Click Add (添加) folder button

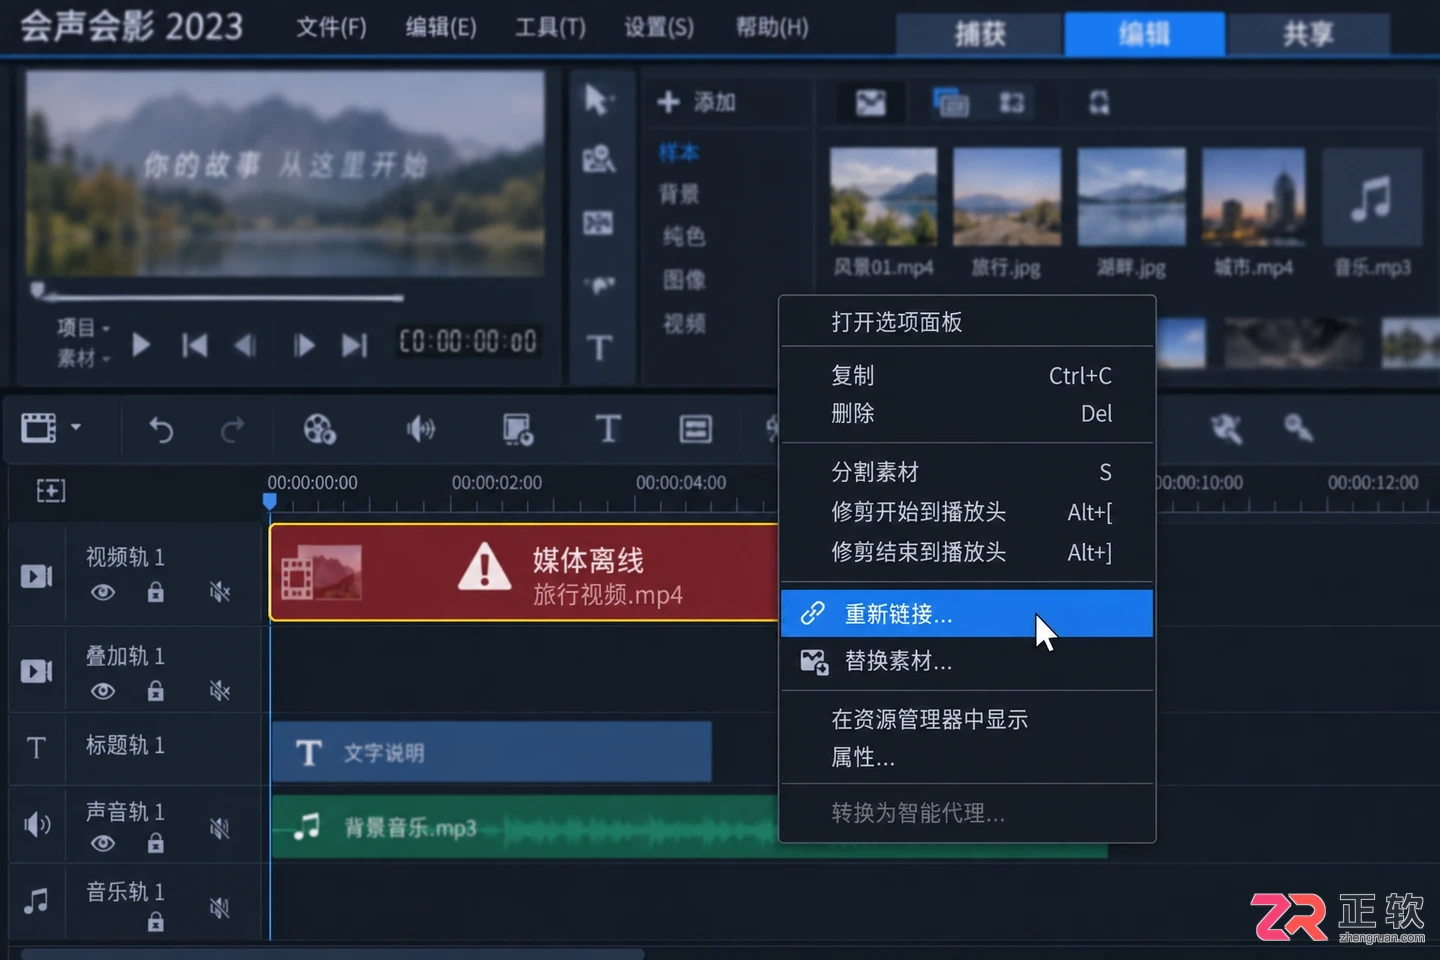[697, 102]
